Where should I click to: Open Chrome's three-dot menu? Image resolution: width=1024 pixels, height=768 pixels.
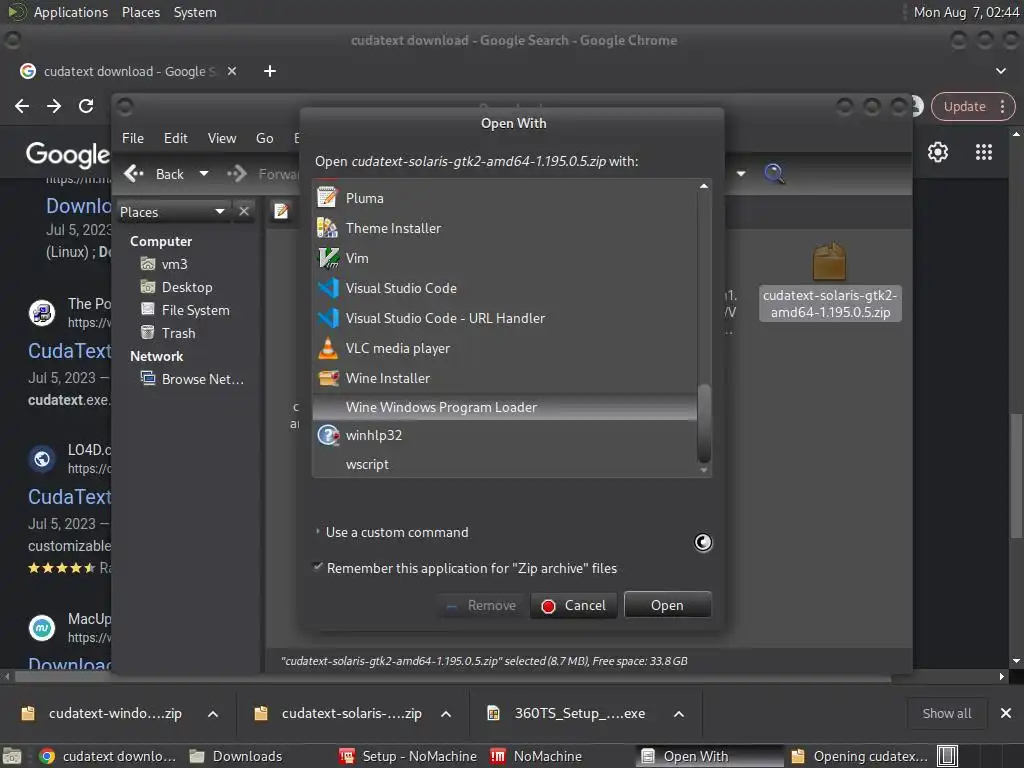[1002, 106]
